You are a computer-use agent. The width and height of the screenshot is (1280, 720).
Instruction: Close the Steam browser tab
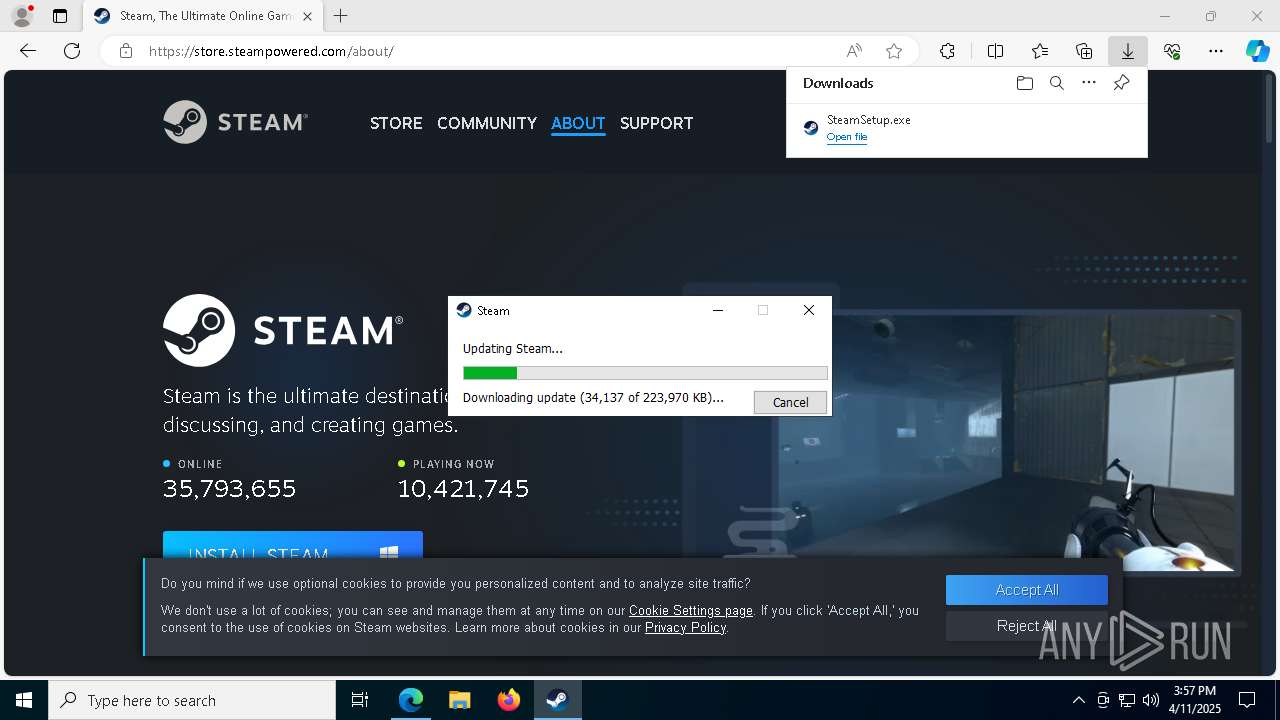[x=307, y=16]
